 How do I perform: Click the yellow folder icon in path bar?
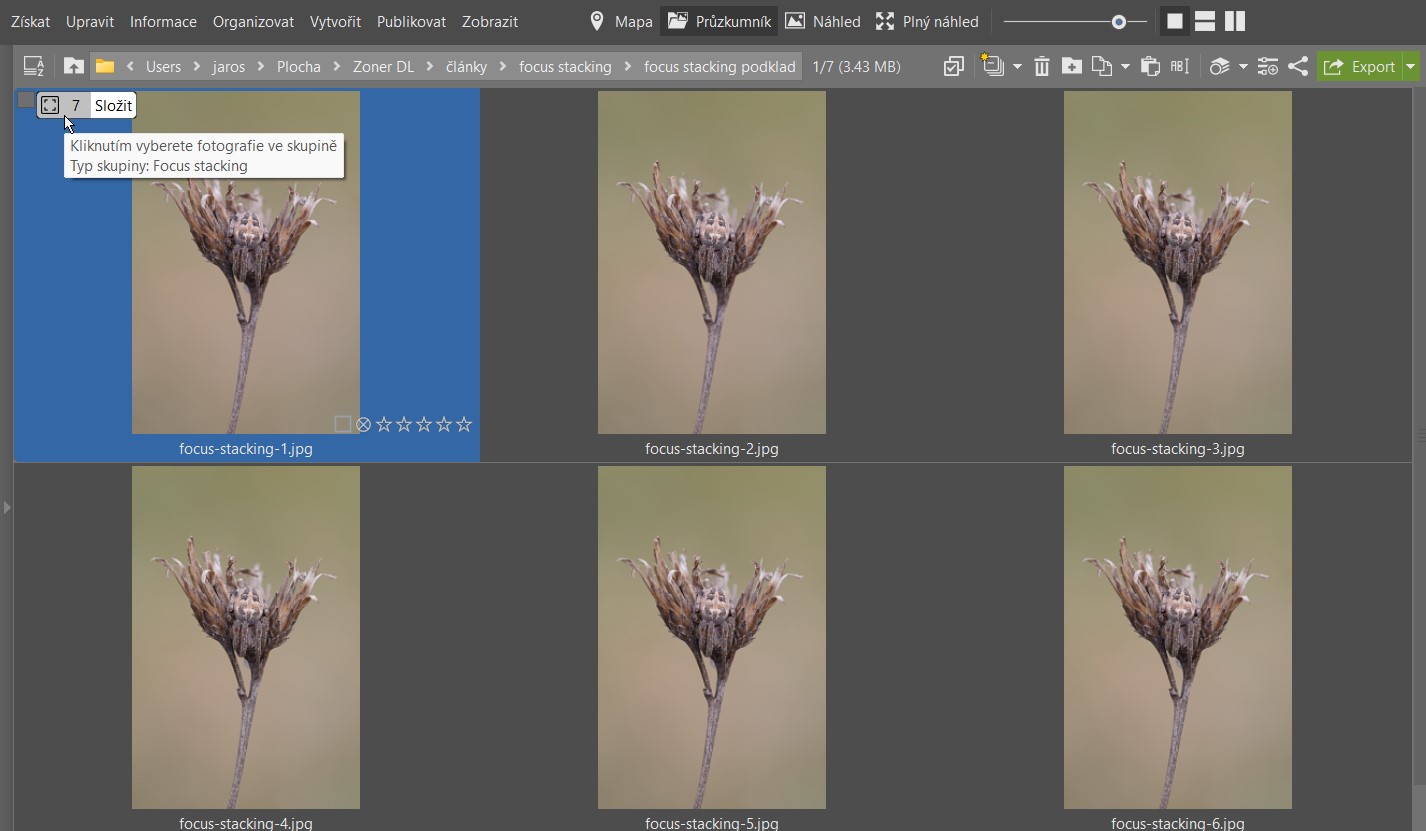104,66
